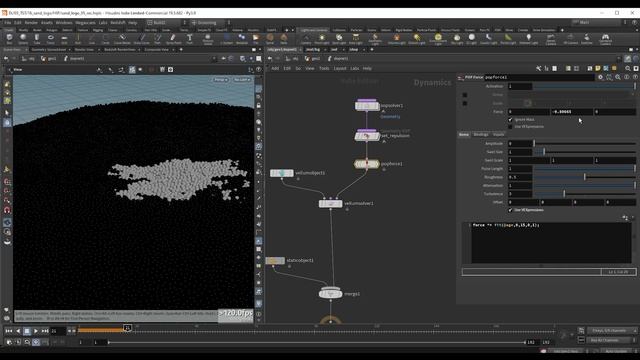Click the Sky Light shelf tool
640x360 pixels.
pos(457,38)
